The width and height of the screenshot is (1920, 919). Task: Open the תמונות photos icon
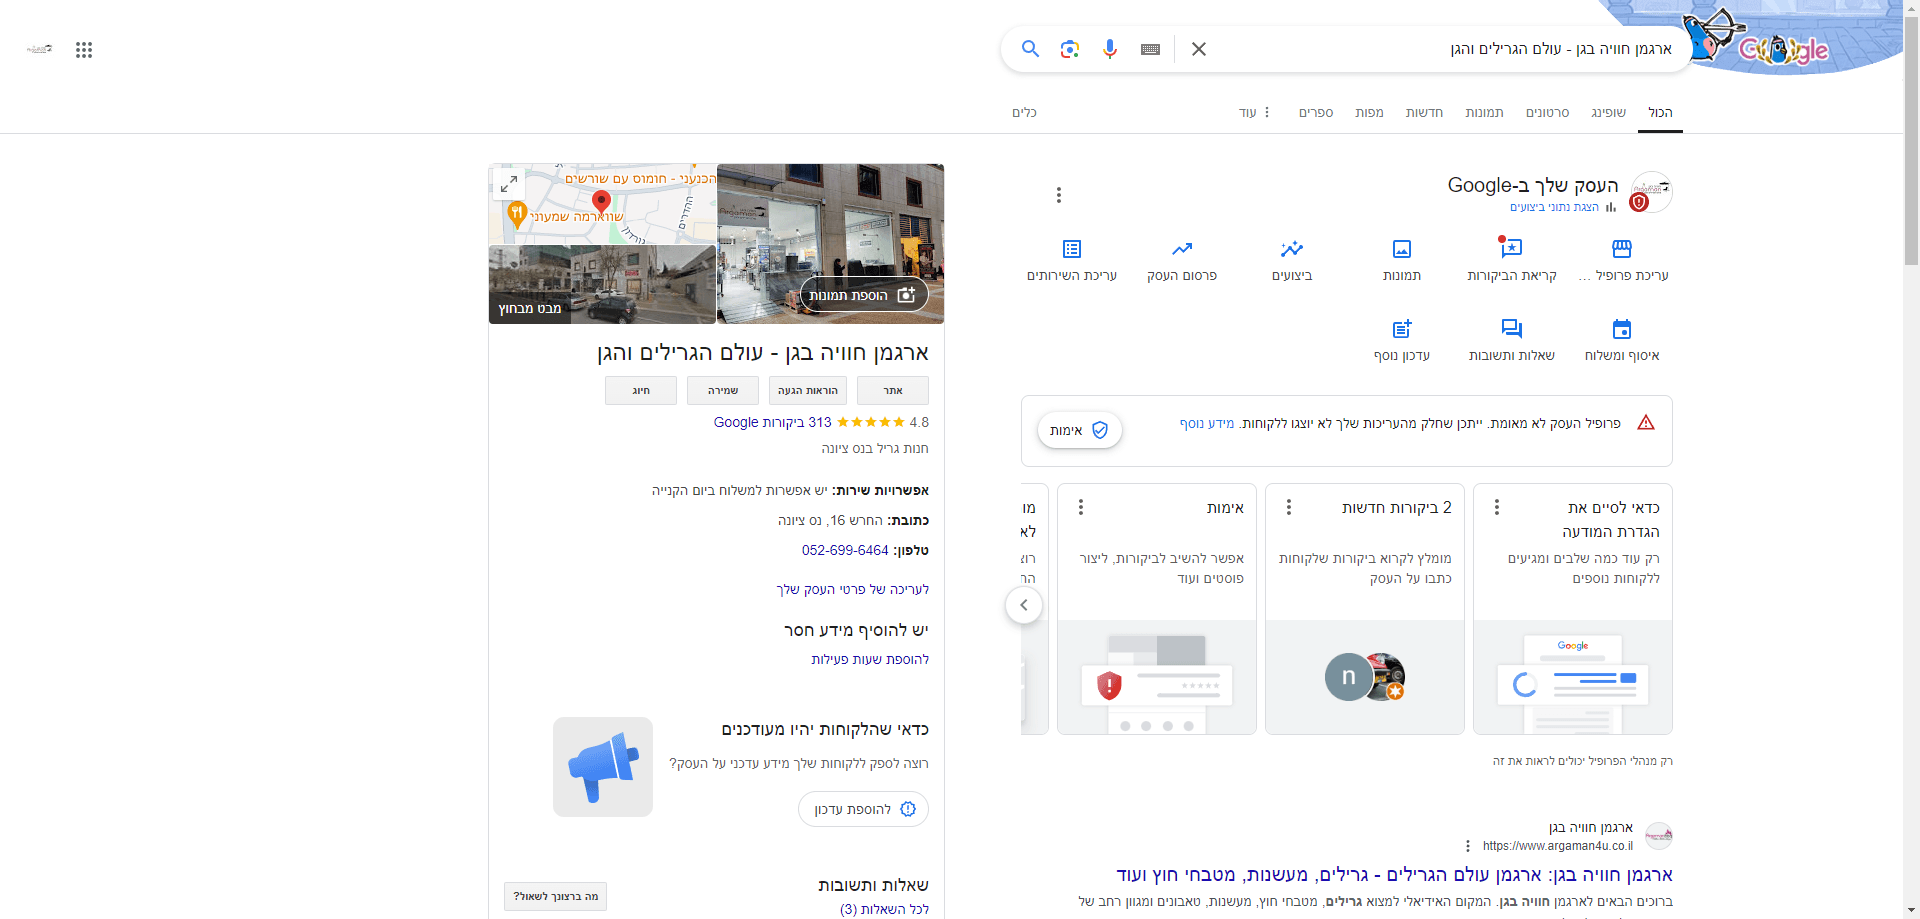(x=1402, y=249)
